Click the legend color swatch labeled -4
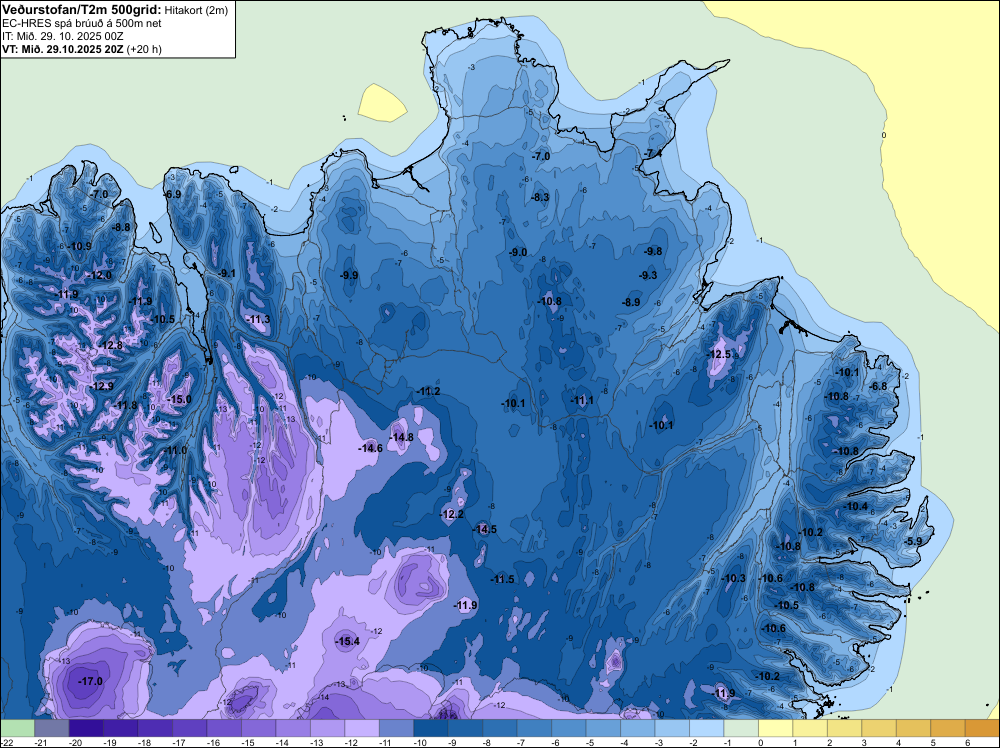 (x=637, y=728)
